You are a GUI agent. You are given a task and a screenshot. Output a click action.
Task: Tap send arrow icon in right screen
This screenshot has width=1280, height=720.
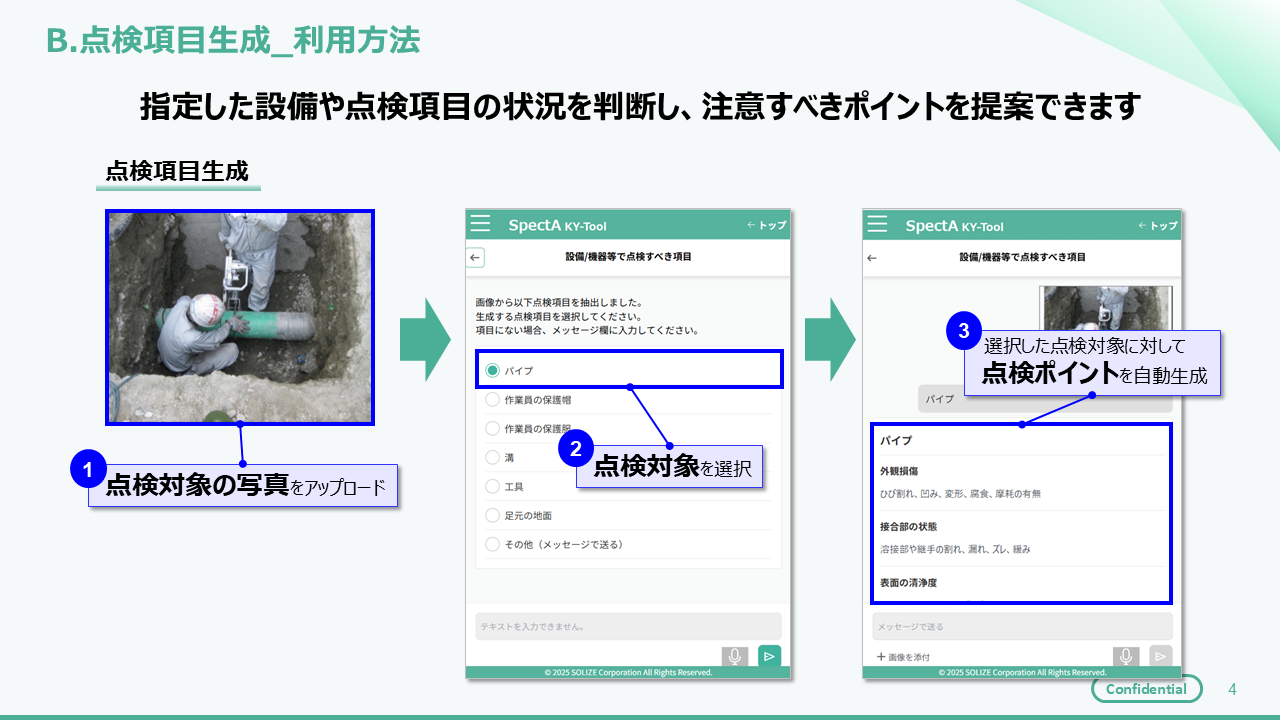tap(1160, 656)
